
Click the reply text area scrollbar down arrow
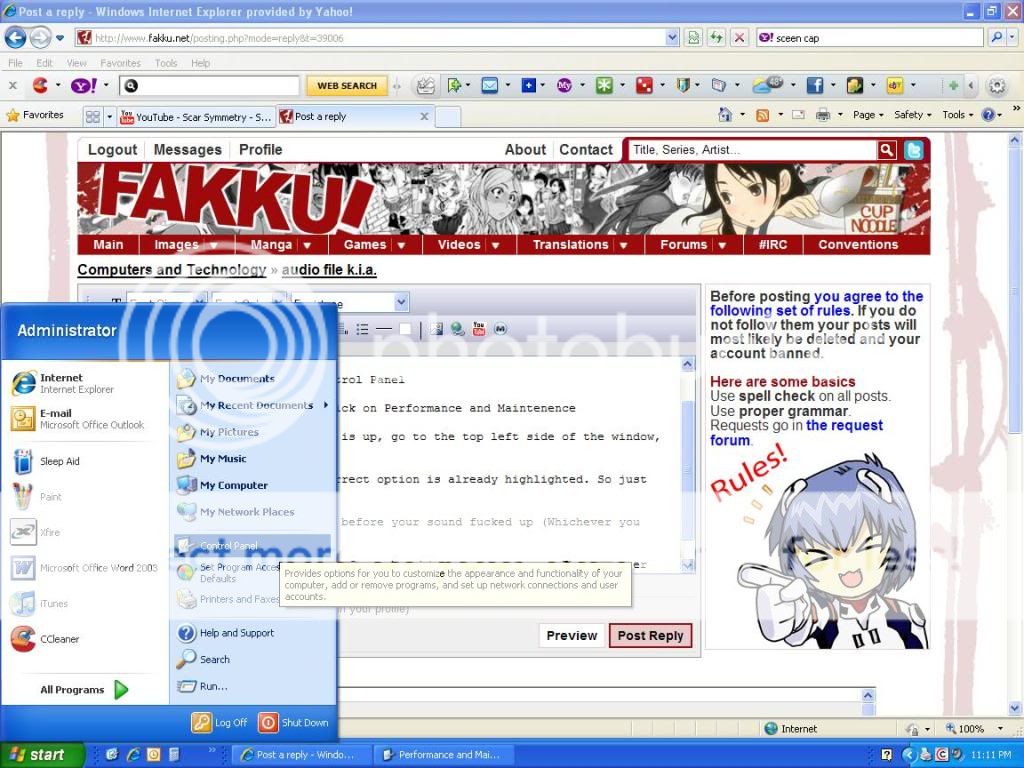click(688, 566)
